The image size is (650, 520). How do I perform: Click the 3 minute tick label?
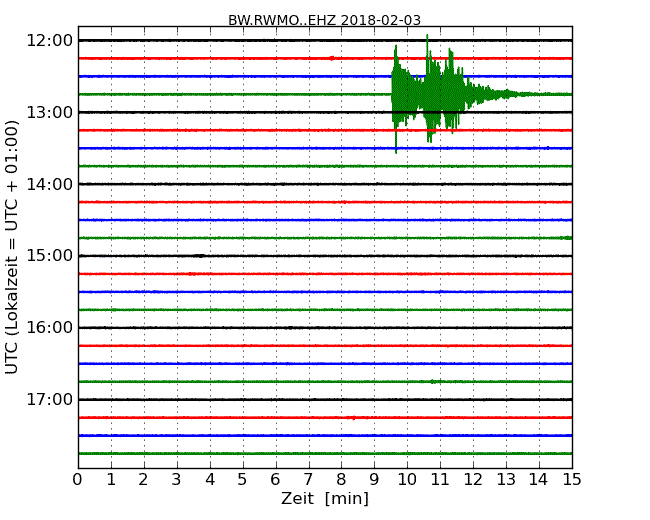177,480
